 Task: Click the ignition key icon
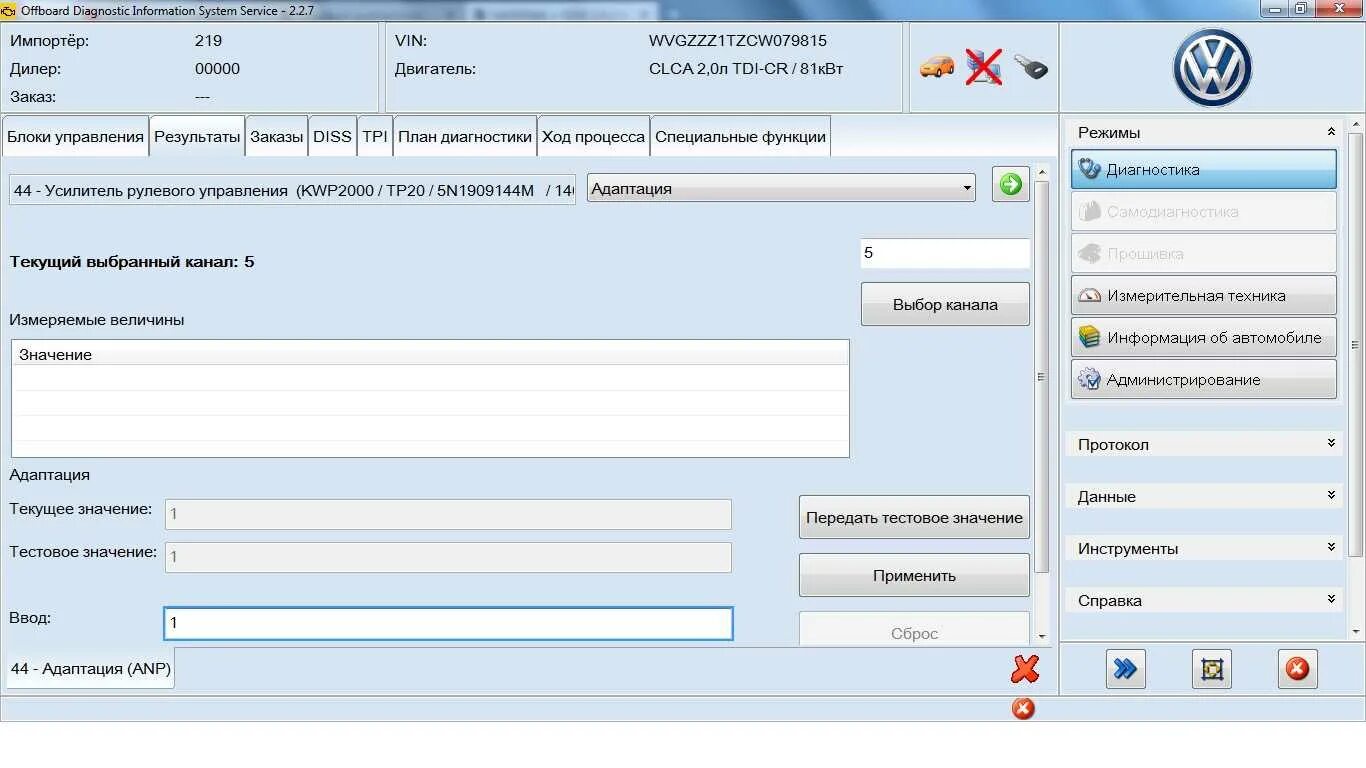coord(1030,67)
